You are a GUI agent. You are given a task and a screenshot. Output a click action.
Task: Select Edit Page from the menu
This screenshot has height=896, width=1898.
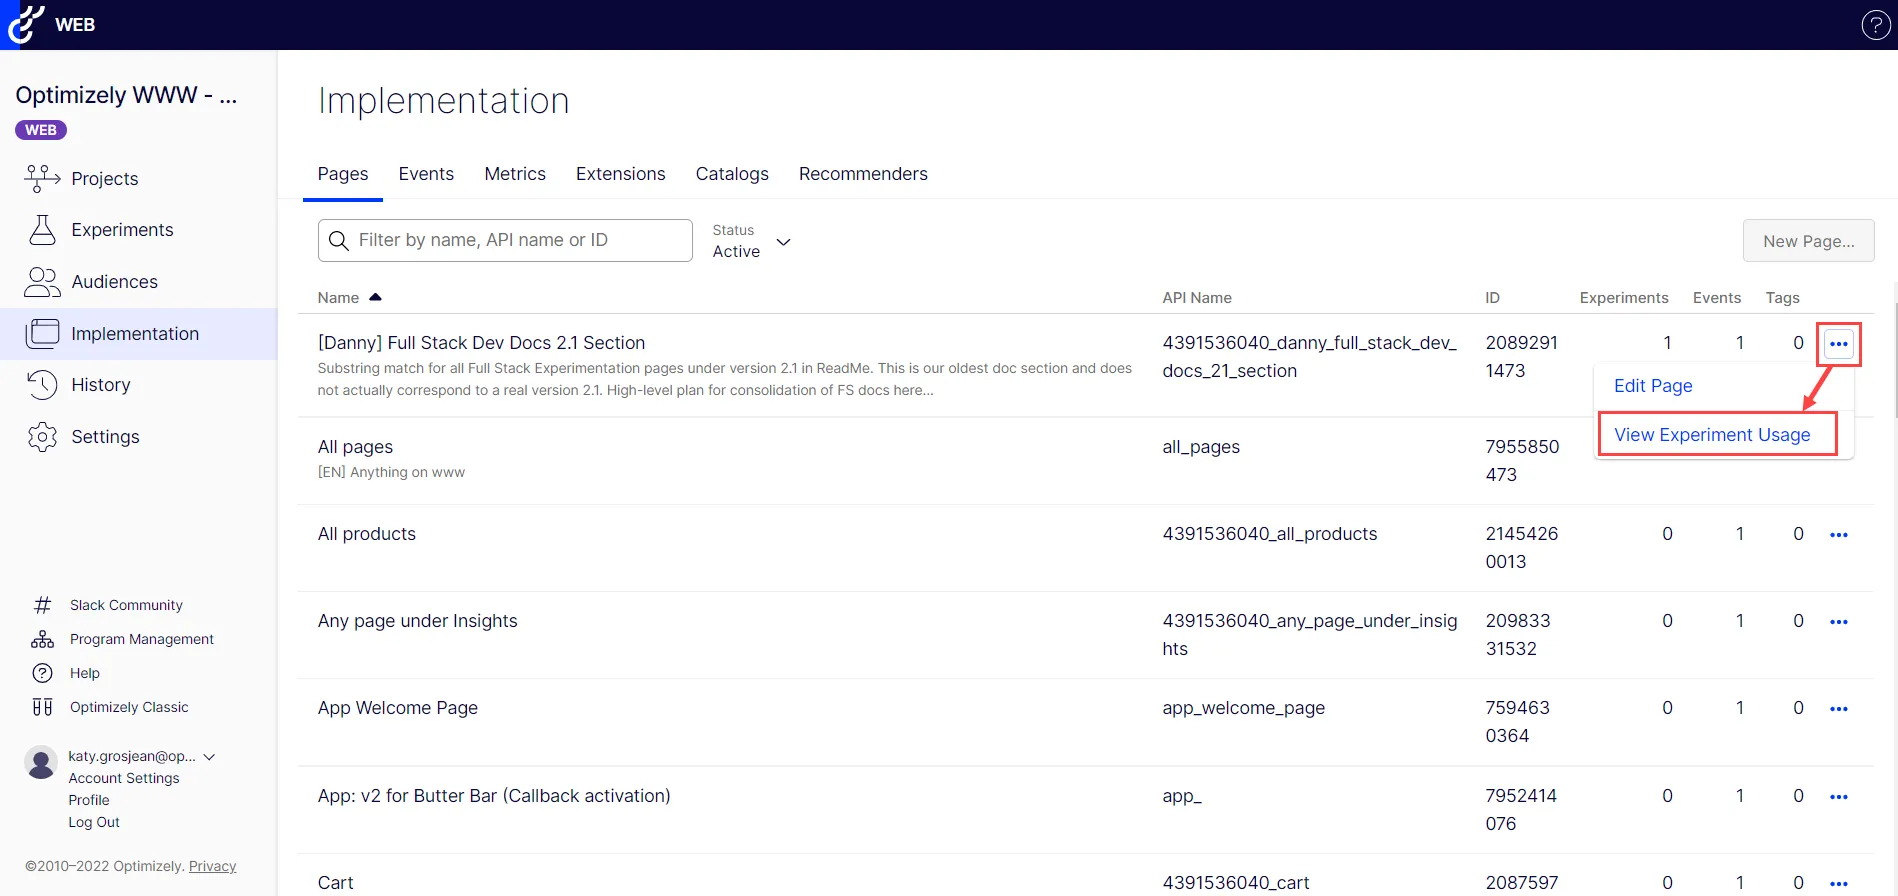(1653, 386)
